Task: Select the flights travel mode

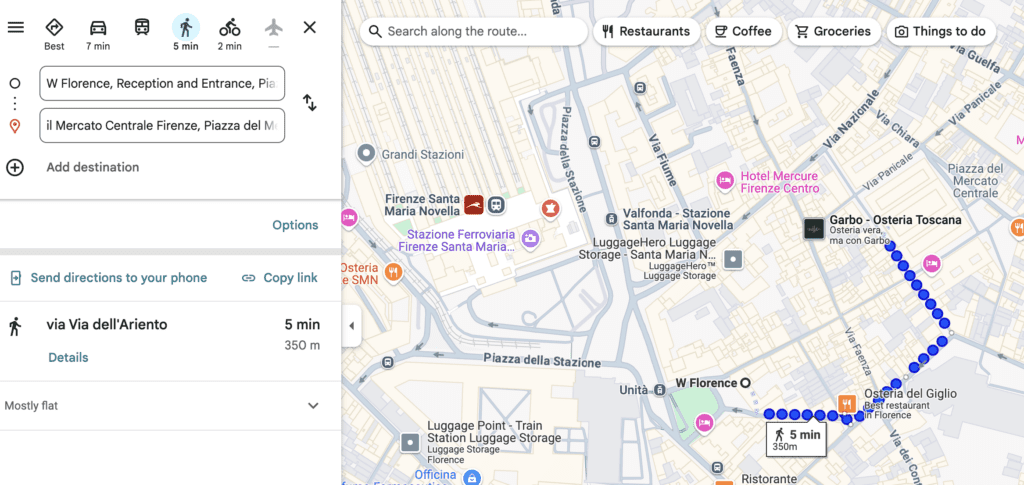Action: coord(274,27)
